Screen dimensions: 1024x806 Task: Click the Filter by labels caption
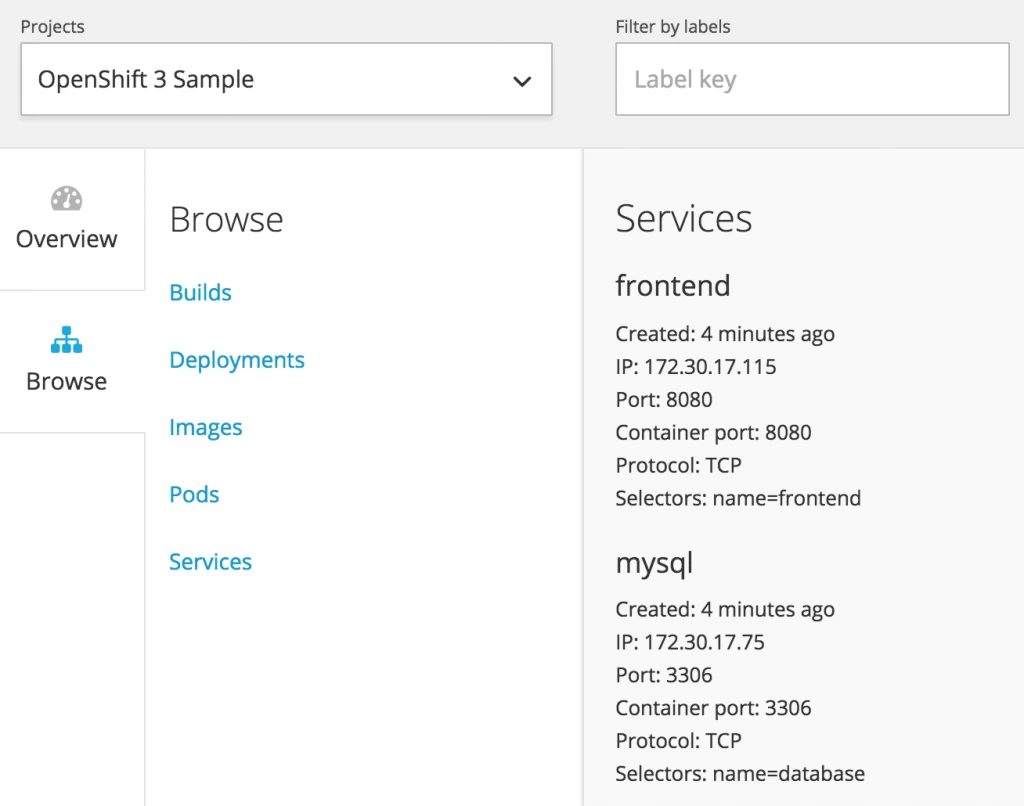[673, 27]
